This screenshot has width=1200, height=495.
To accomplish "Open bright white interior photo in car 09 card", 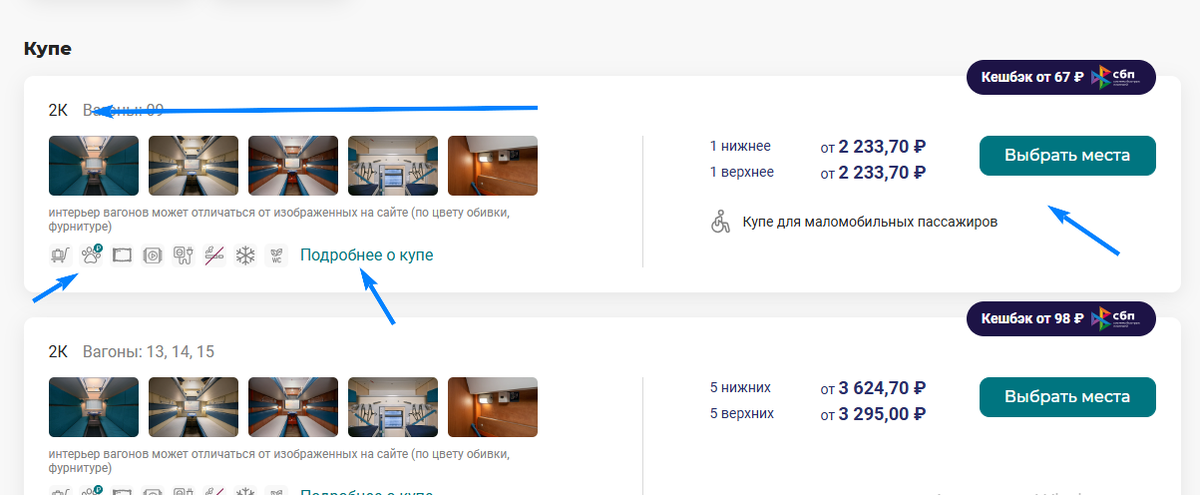I will click(393, 166).
